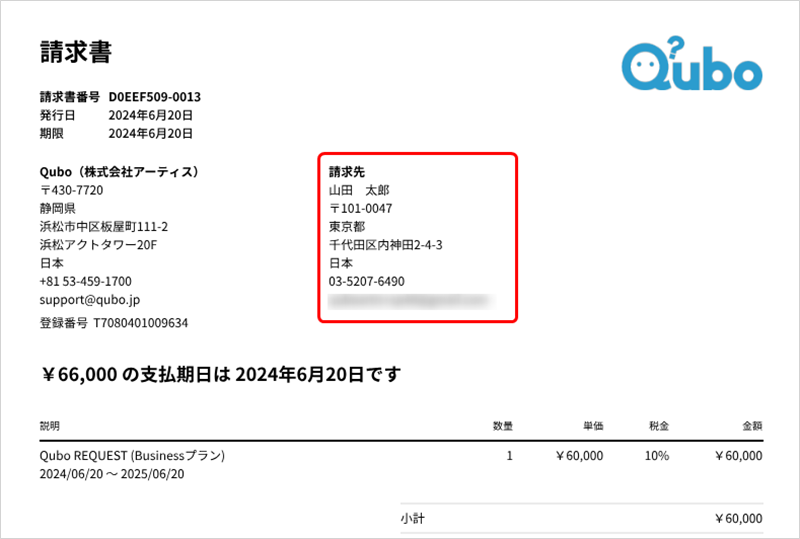Image resolution: width=800 pixels, height=539 pixels.
Task: Click the 発行日 label
Action: coord(58,115)
